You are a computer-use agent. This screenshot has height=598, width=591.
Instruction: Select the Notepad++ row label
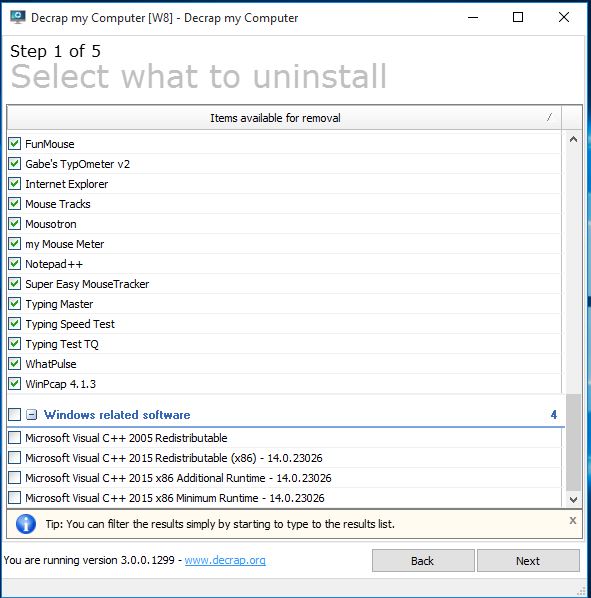click(54, 264)
